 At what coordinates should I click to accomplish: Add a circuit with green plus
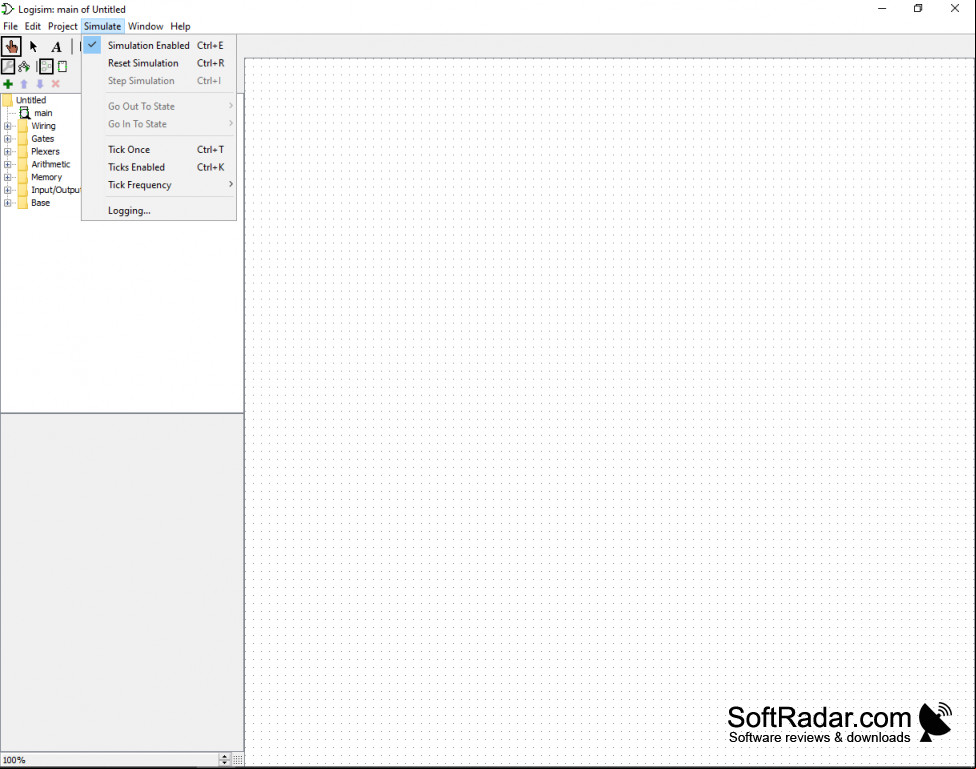coord(8,83)
